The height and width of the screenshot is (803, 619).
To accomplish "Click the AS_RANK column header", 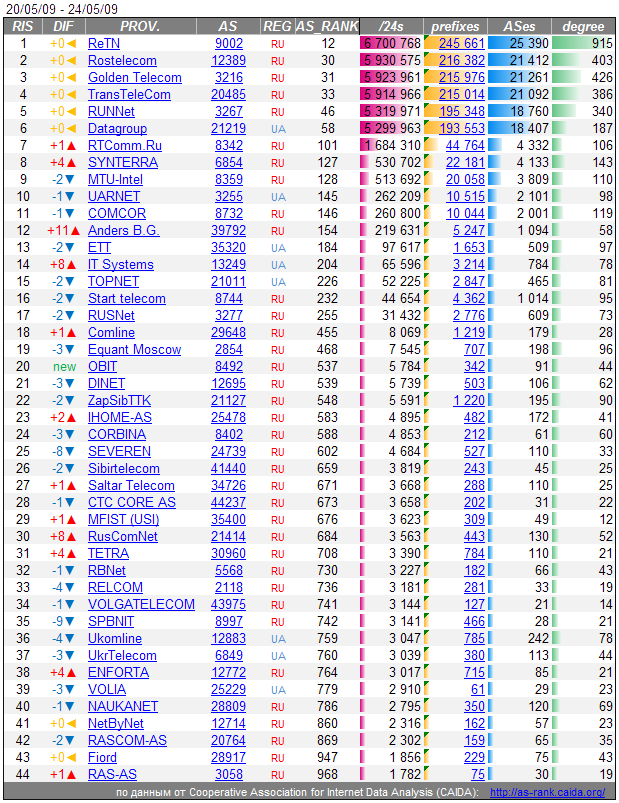I will (327, 27).
